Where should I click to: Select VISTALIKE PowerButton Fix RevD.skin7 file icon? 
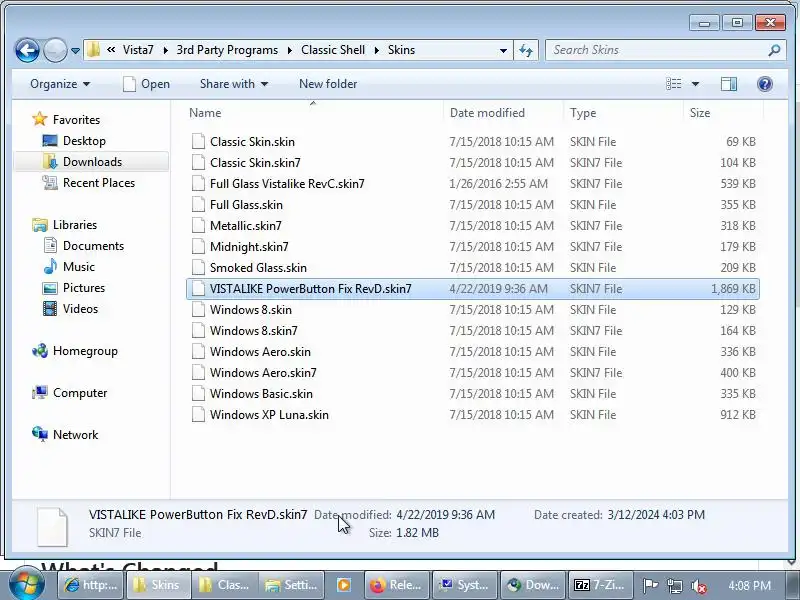point(198,288)
